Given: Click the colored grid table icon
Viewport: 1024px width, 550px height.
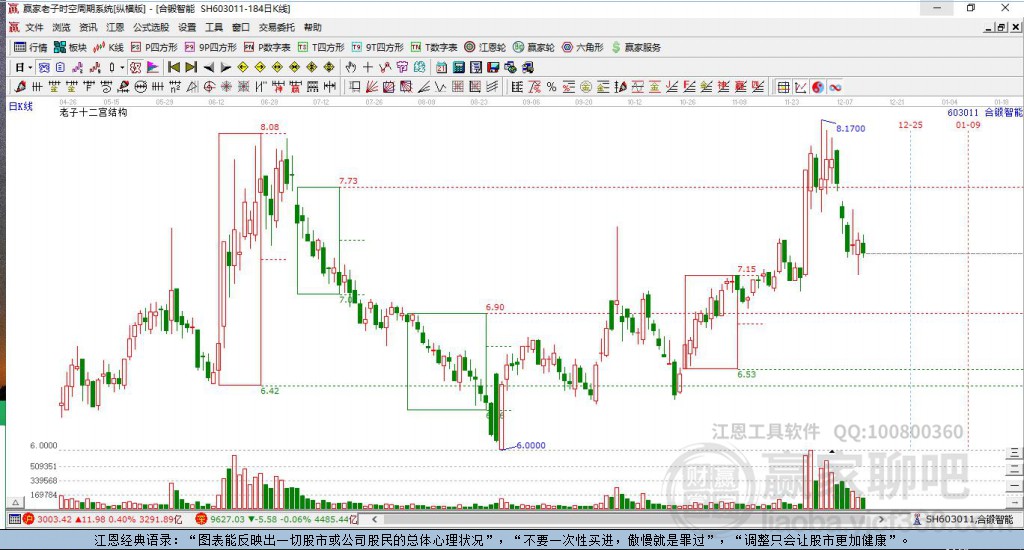Looking at the screenshot, I should click(x=784, y=87).
